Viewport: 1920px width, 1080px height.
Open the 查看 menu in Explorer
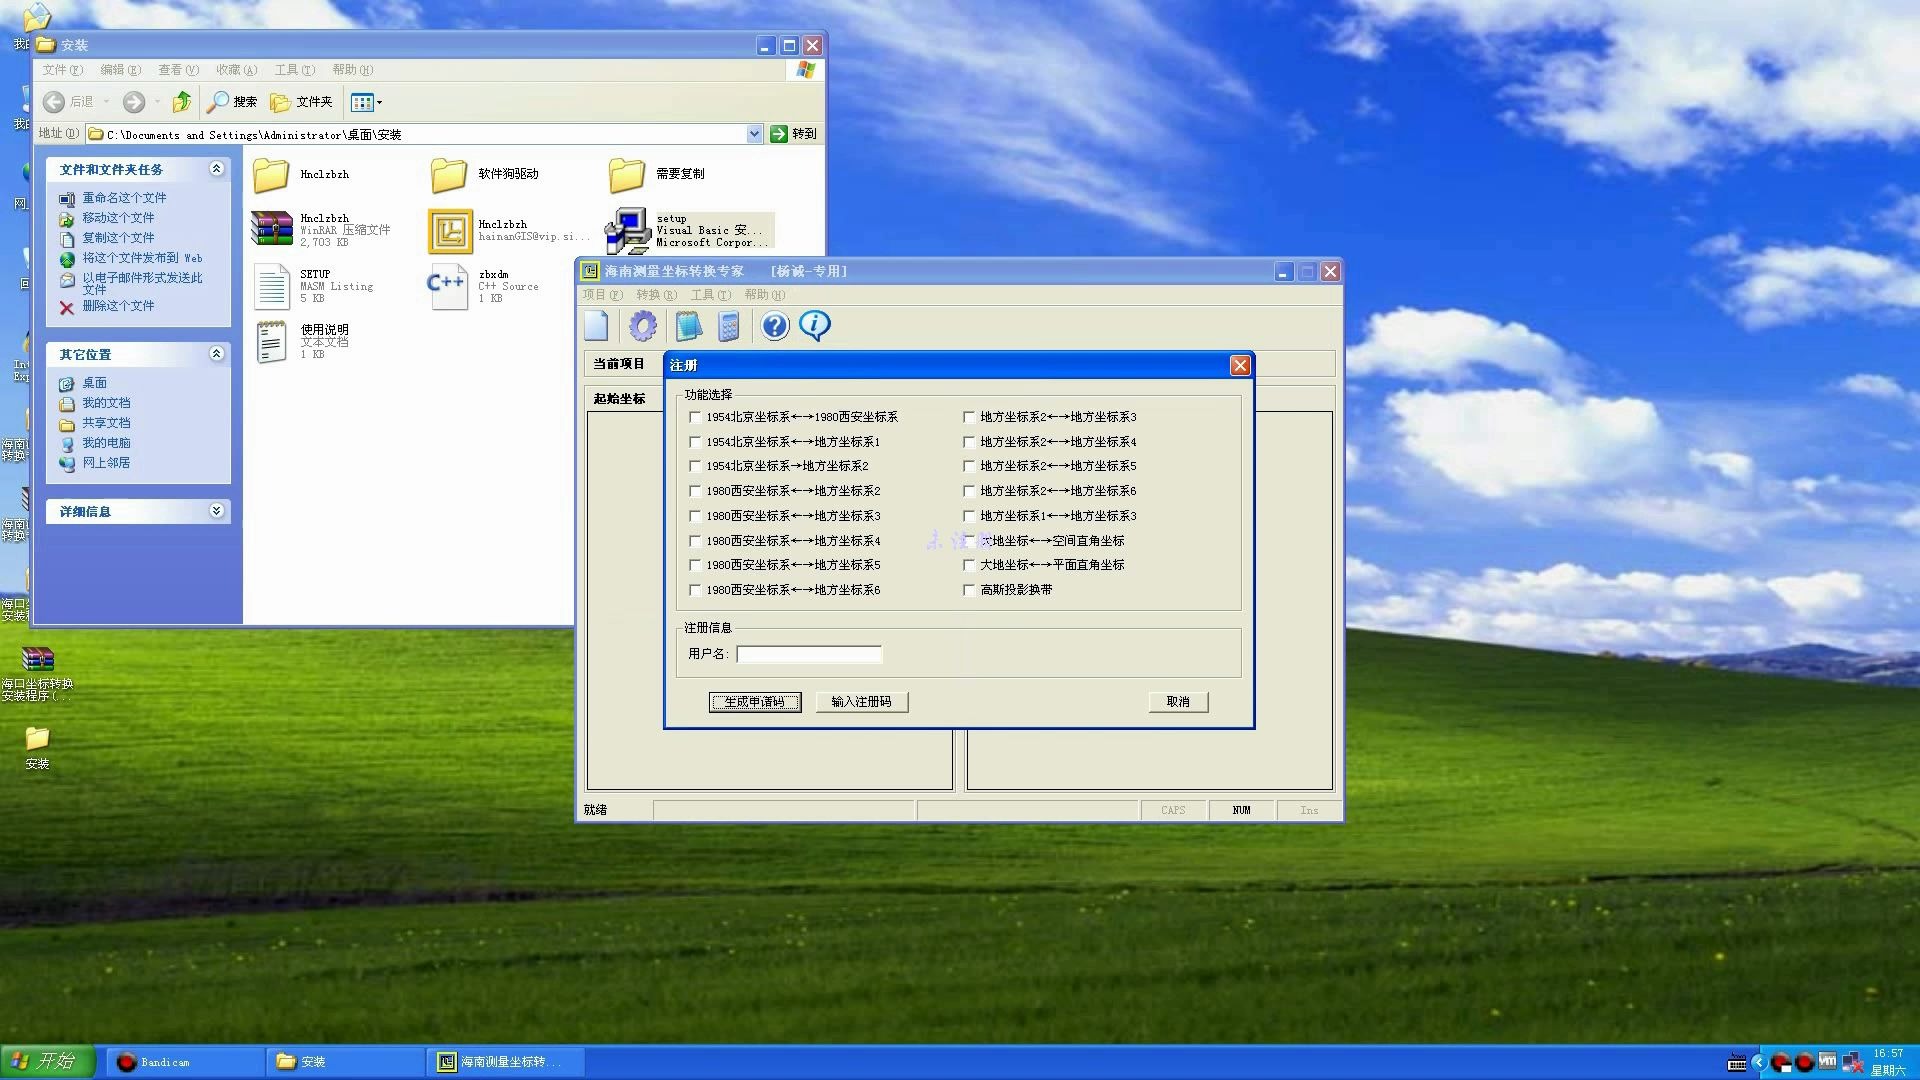[x=177, y=70]
